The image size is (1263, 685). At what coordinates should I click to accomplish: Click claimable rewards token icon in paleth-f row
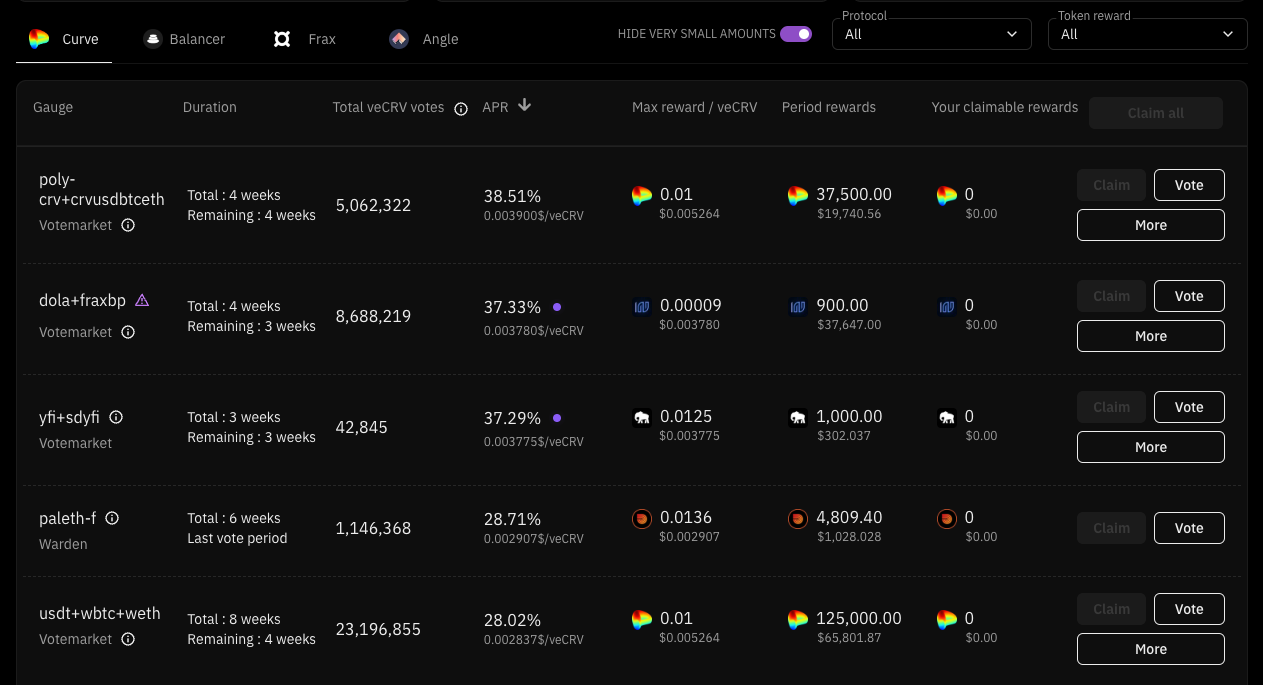[947, 519]
